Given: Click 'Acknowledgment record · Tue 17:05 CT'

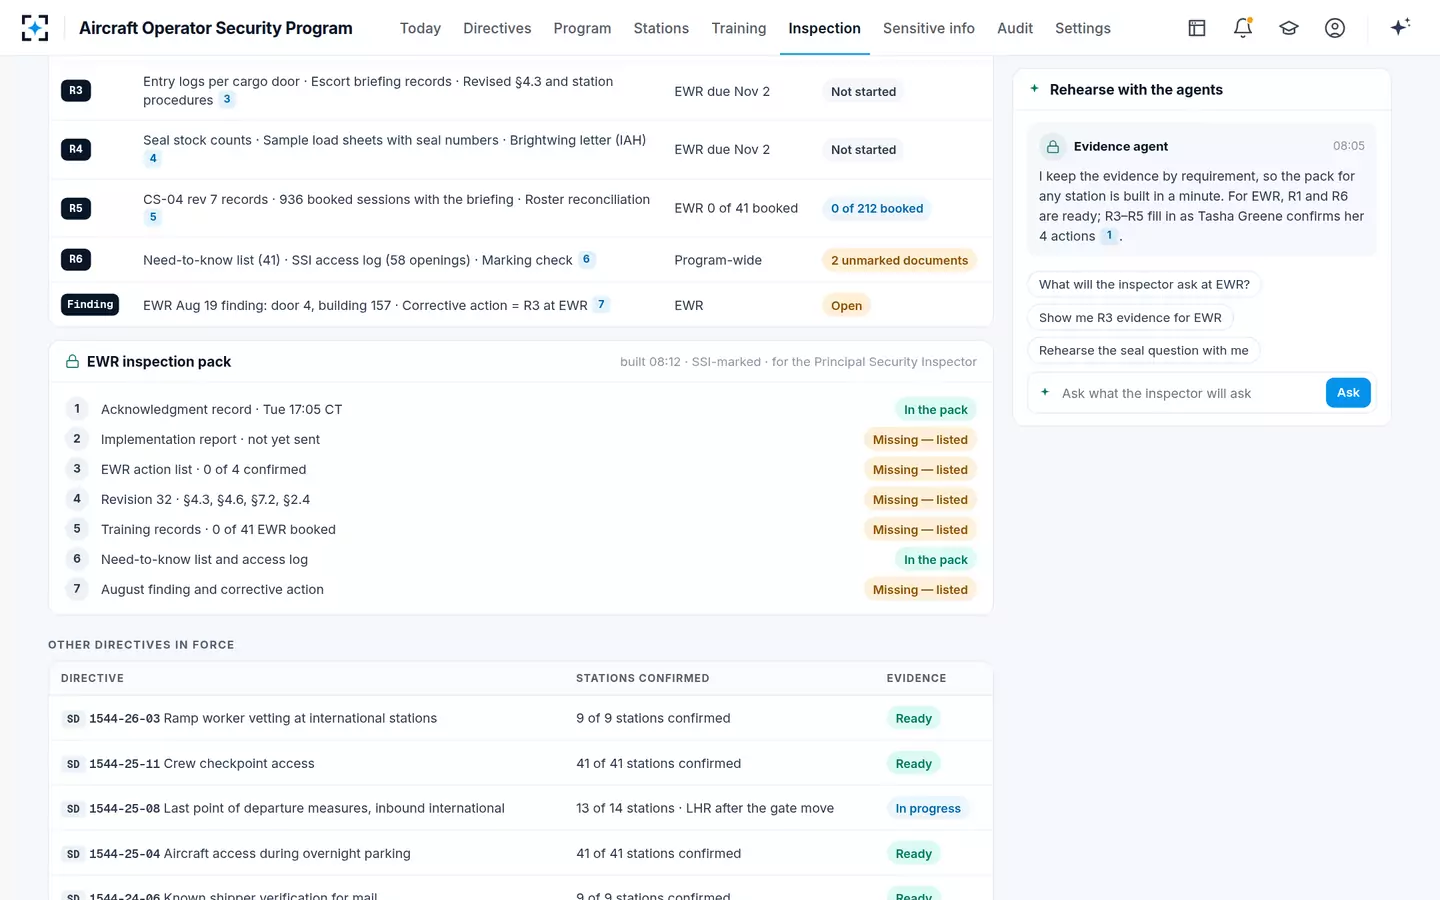Looking at the screenshot, I should pyautogui.click(x=221, y=410).
